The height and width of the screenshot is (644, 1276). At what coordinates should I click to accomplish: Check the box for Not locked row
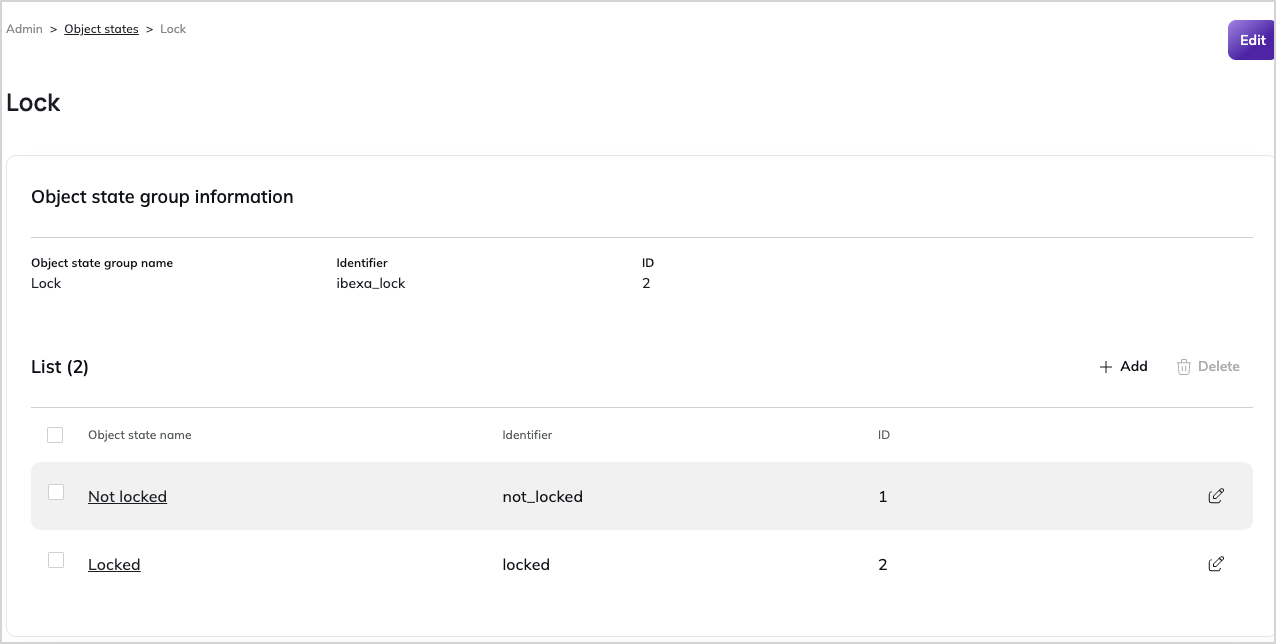56,492
